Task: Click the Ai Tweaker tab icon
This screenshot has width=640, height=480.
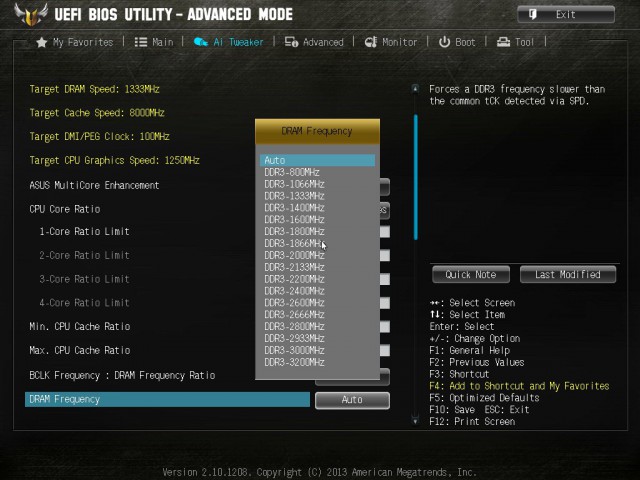Action: pos(201,42)
